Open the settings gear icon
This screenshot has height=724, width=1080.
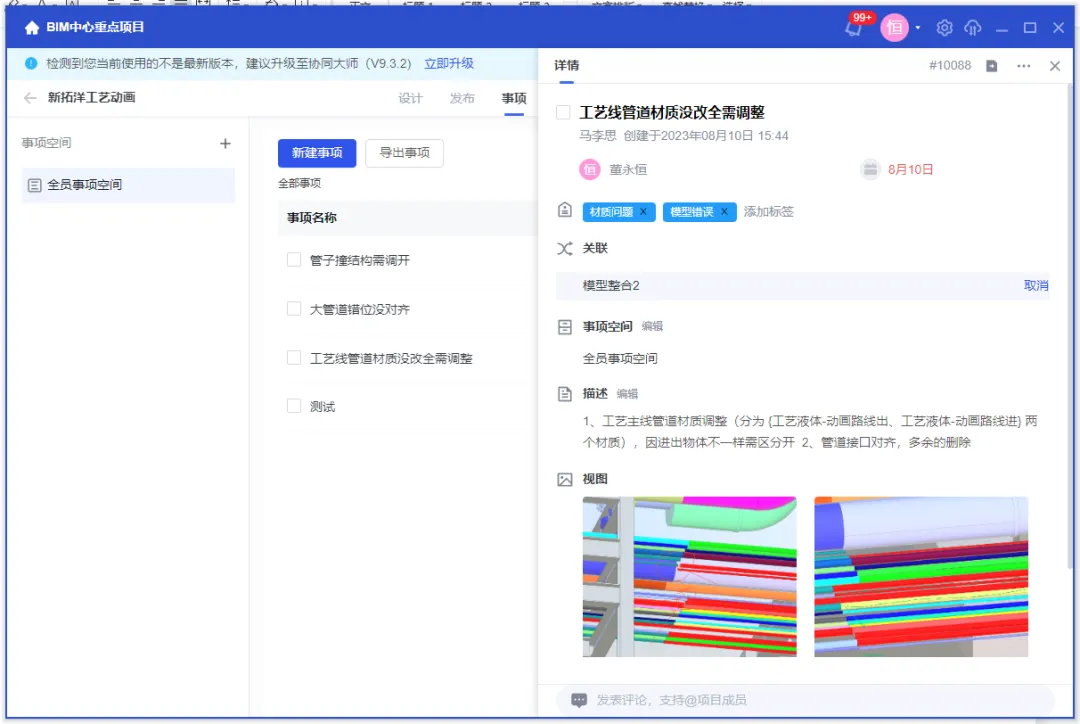[x=945, y=28]
